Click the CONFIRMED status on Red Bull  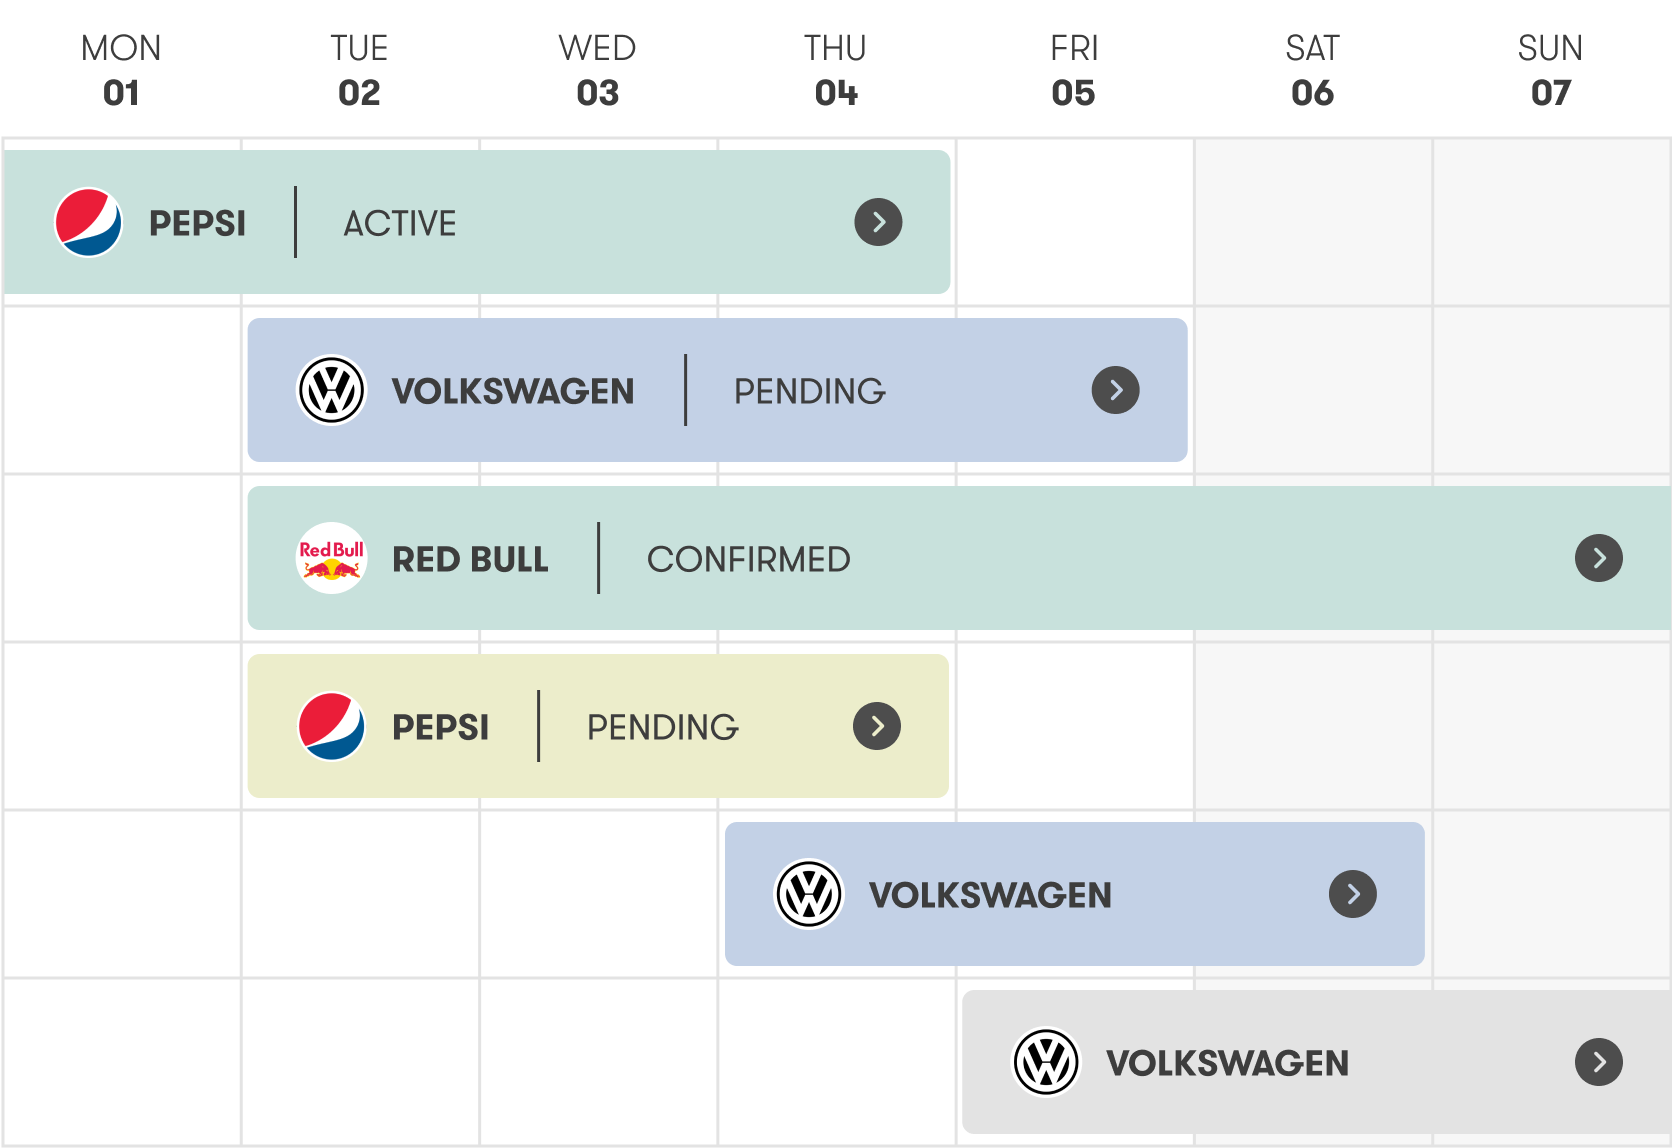[749, 559]
